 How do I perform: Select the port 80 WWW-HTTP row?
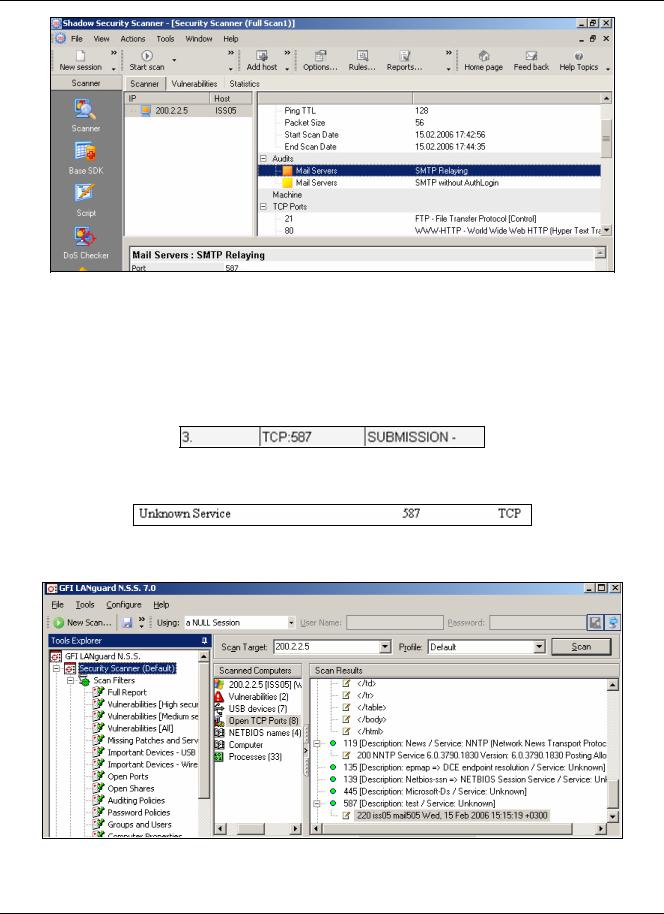(429, 230)
